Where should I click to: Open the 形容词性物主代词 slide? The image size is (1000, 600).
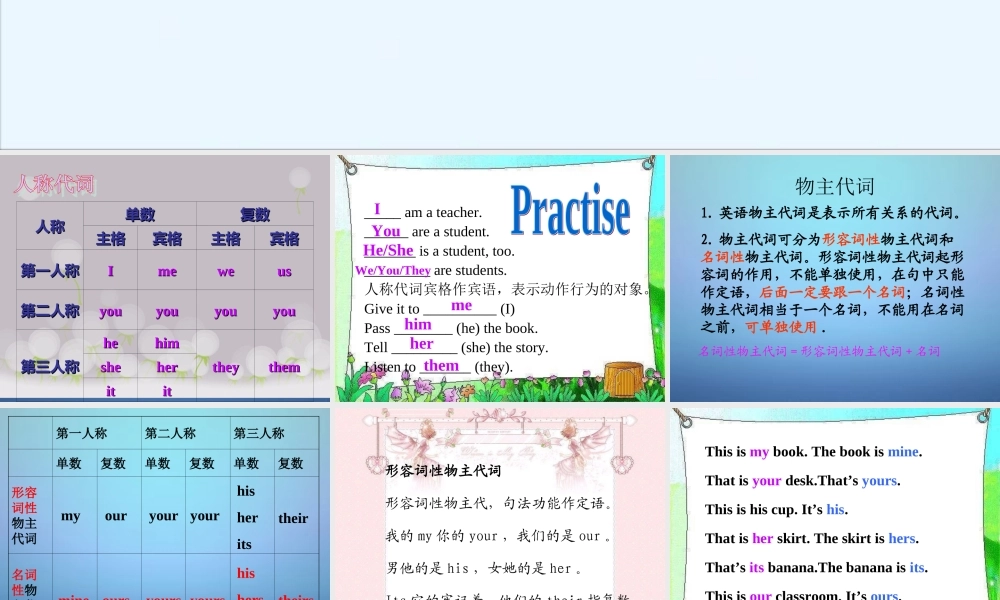(x=500, y=500)
